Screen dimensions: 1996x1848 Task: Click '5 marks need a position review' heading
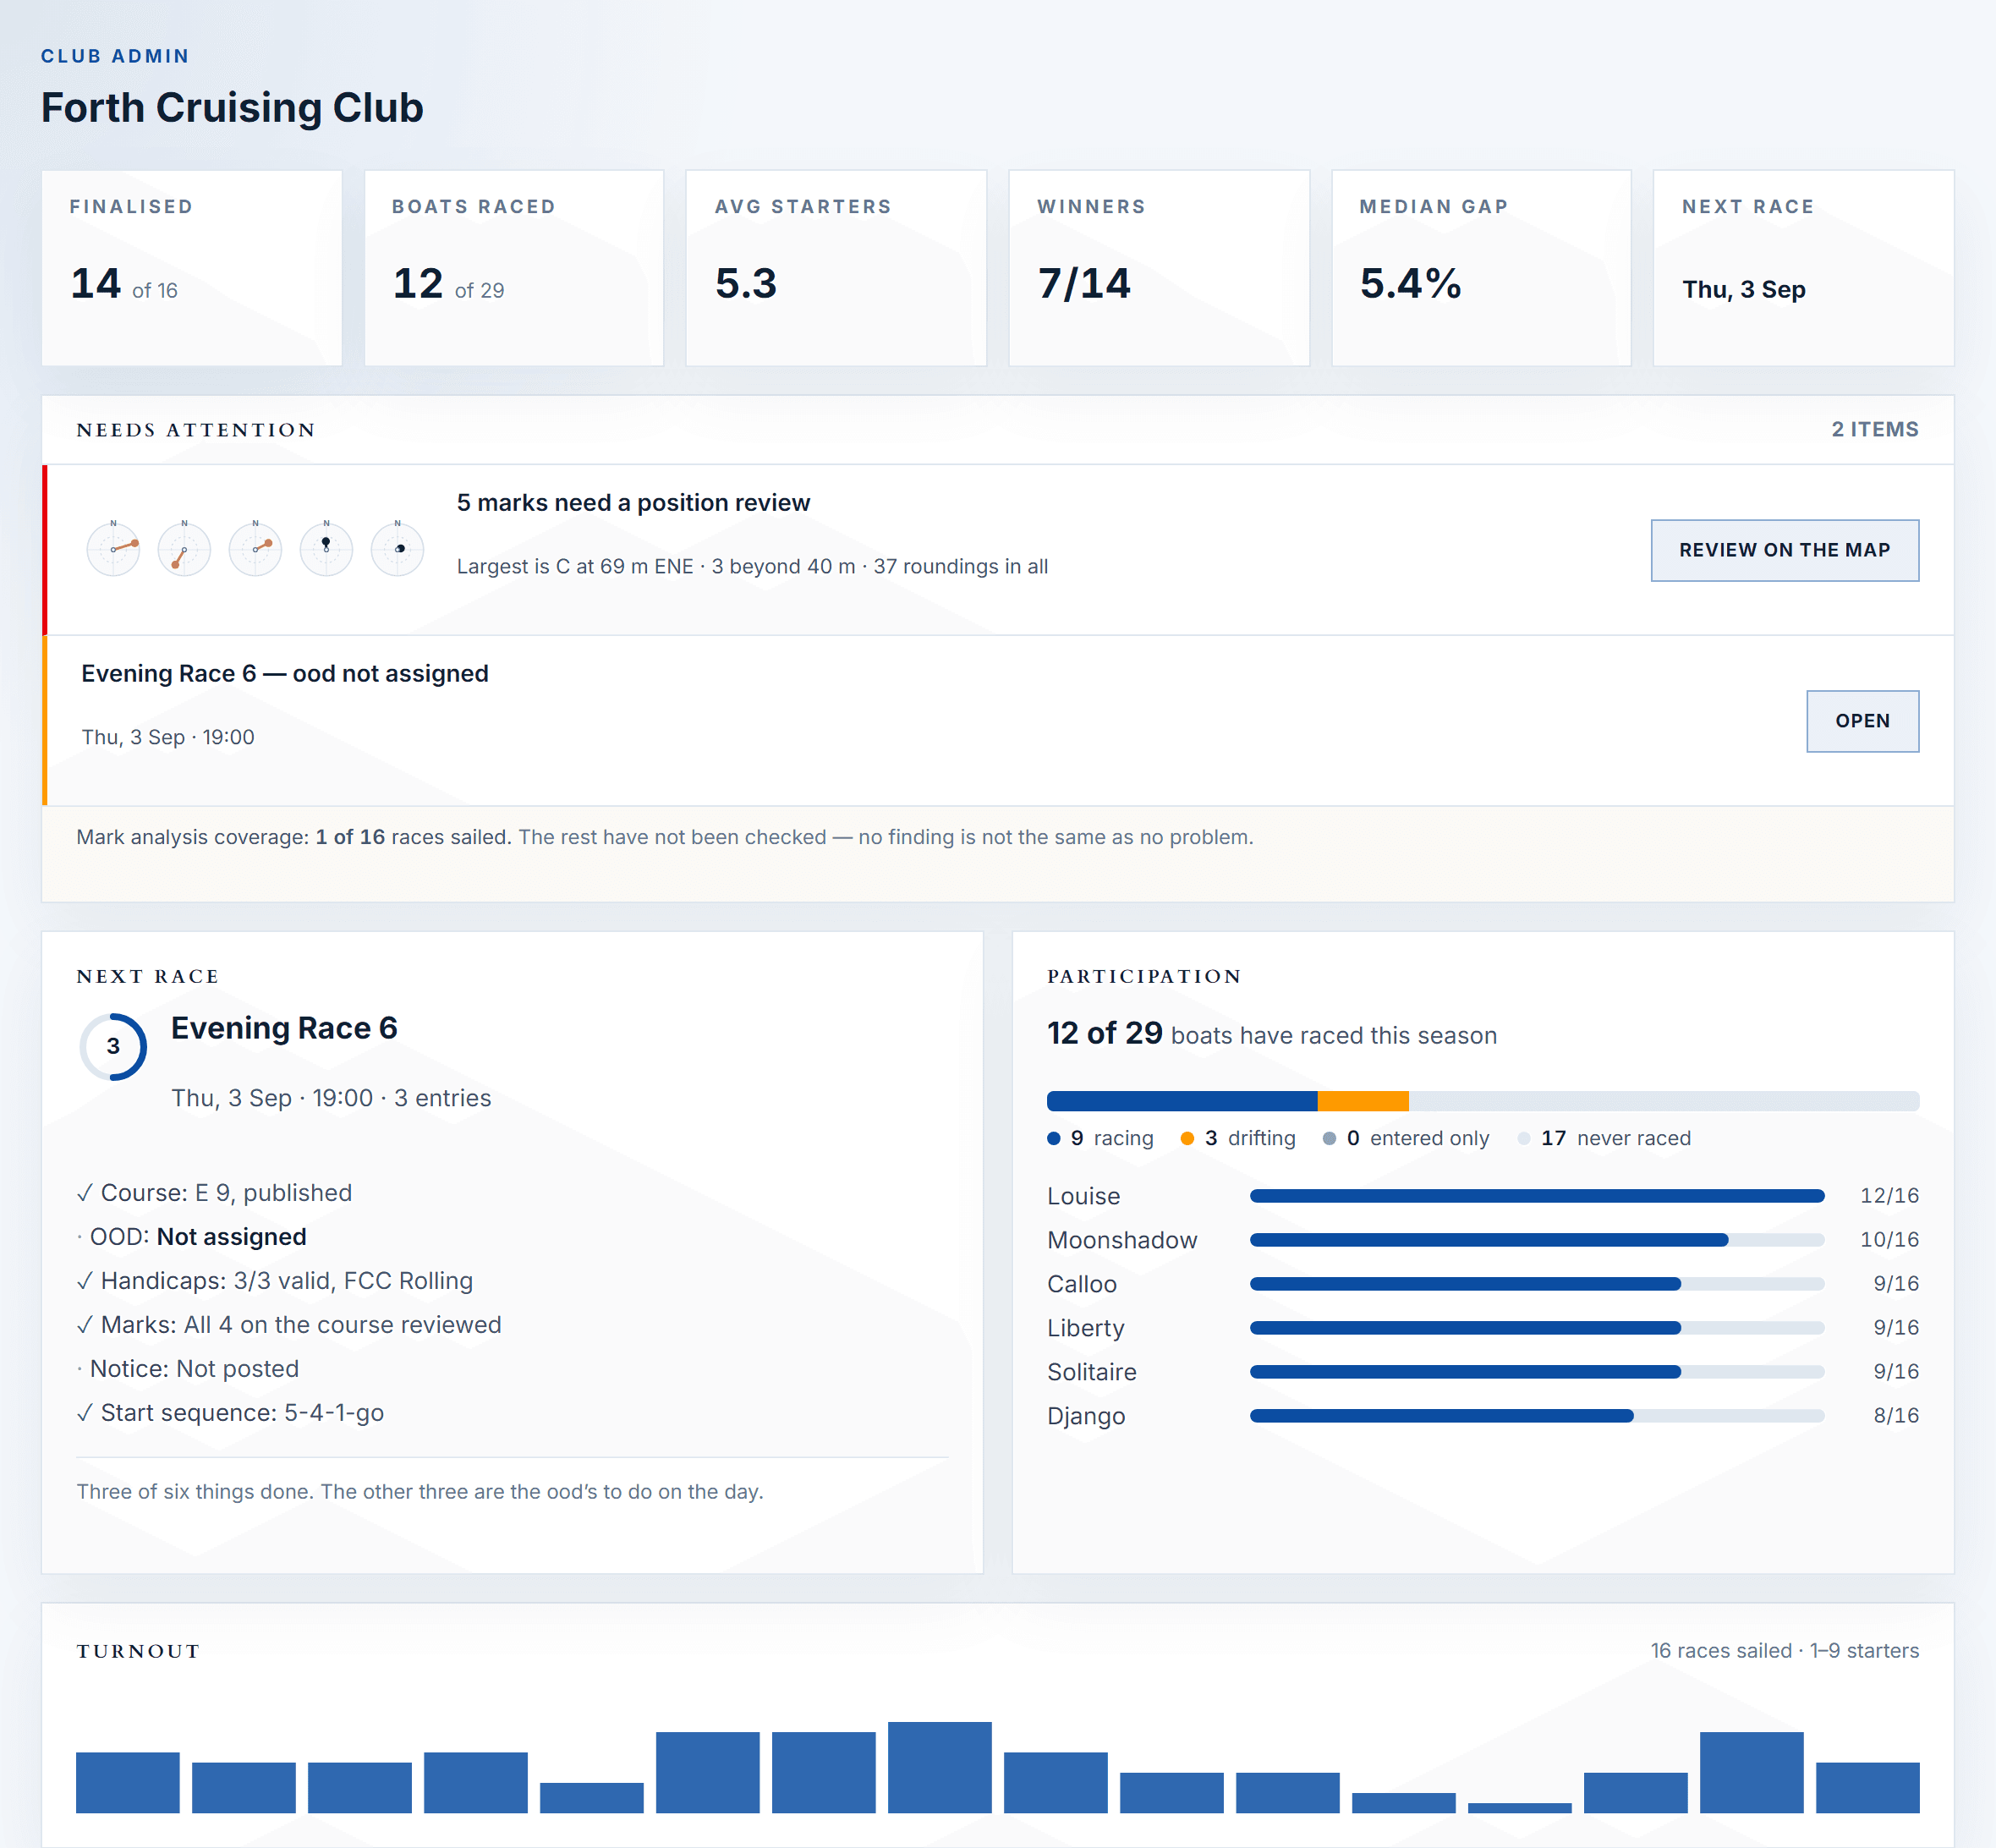coord(633,503)
